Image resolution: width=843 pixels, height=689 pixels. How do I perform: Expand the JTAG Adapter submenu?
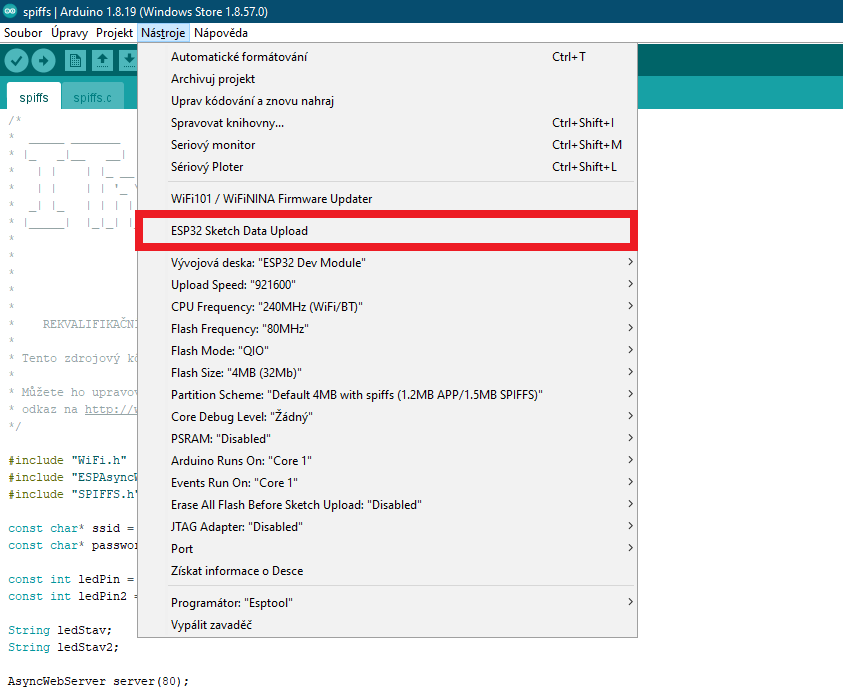click(x=387, y=527)
